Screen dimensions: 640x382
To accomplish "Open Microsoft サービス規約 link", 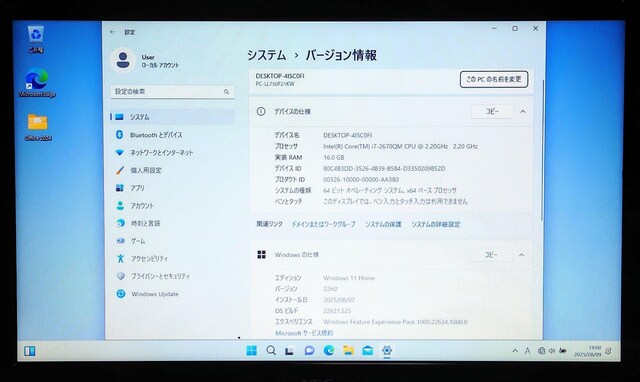I will click(304, 333).
